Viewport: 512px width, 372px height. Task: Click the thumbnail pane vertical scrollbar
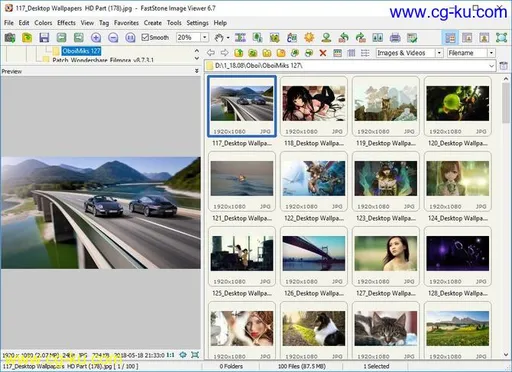[506, 103]
